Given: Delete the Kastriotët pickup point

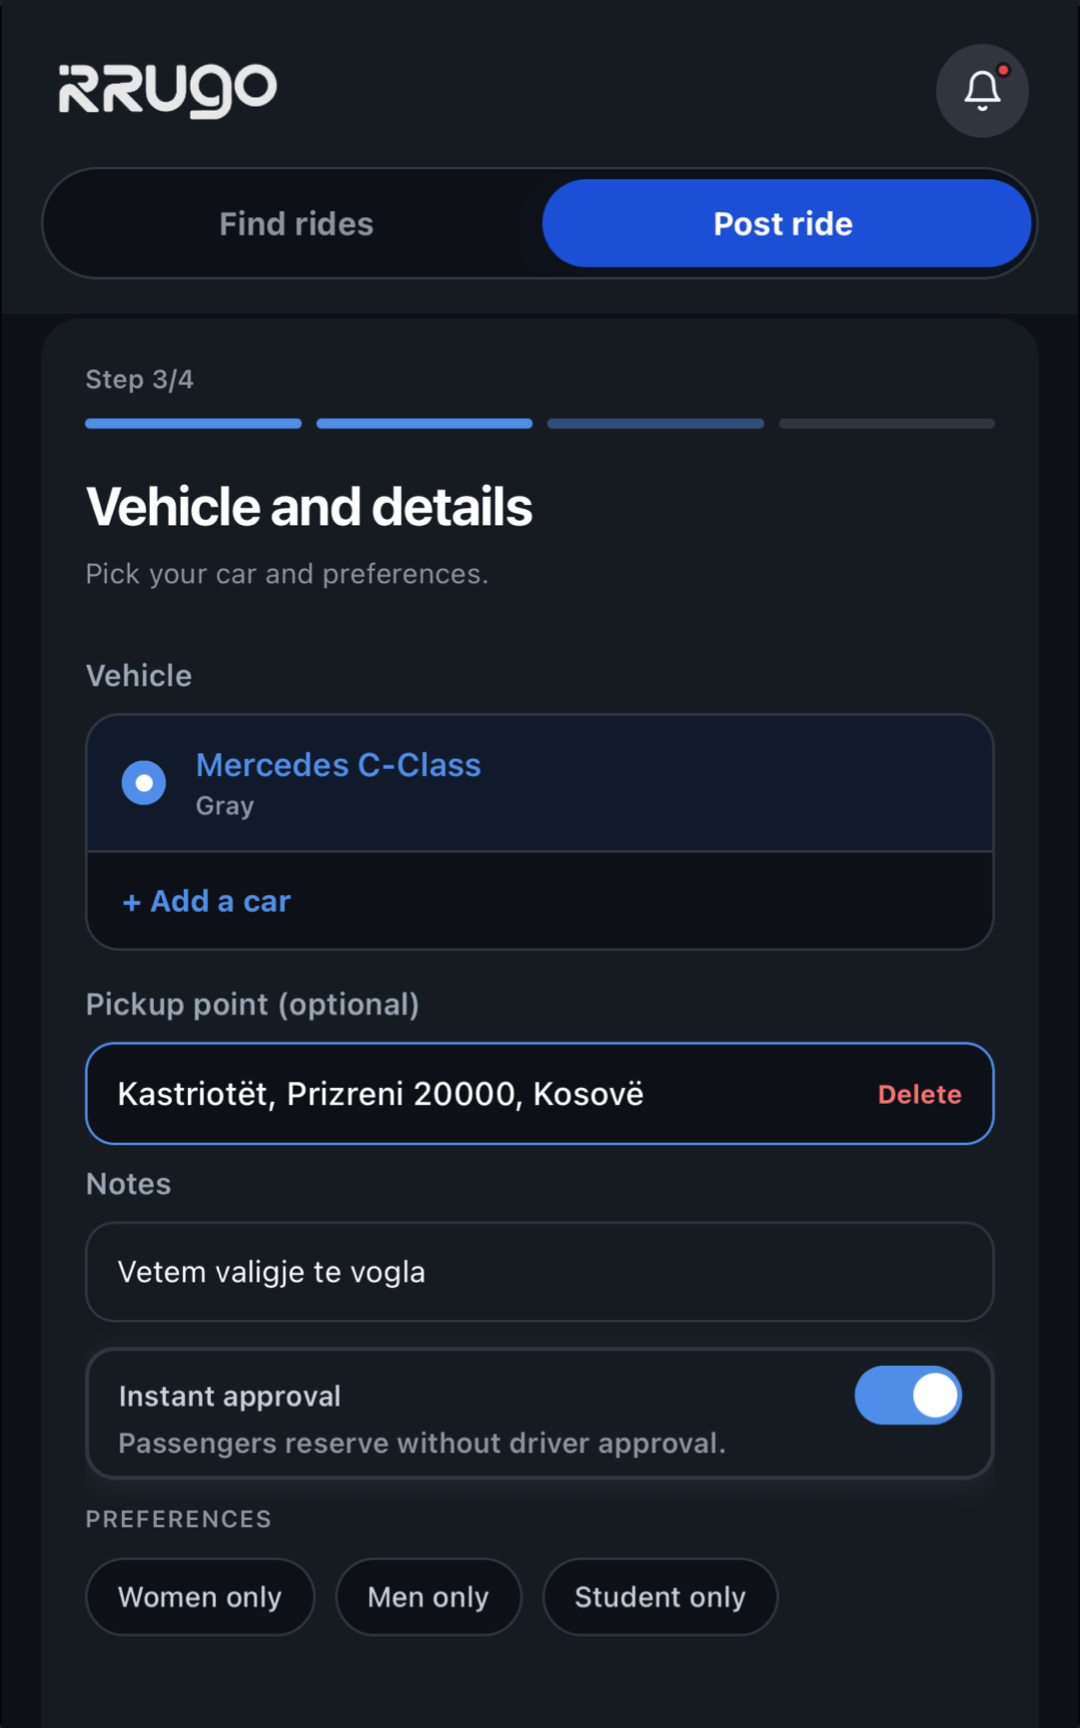Looking at the screenshot, I should (x=919, y=1094).
